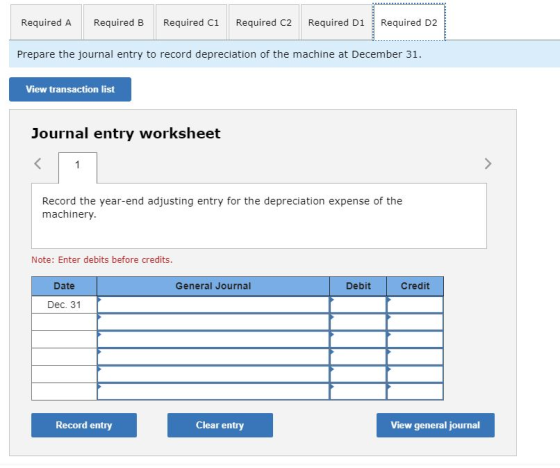Viewport: 560px width, 468px height.
Task: Click the View transaction list button
Action: point(70,89)
